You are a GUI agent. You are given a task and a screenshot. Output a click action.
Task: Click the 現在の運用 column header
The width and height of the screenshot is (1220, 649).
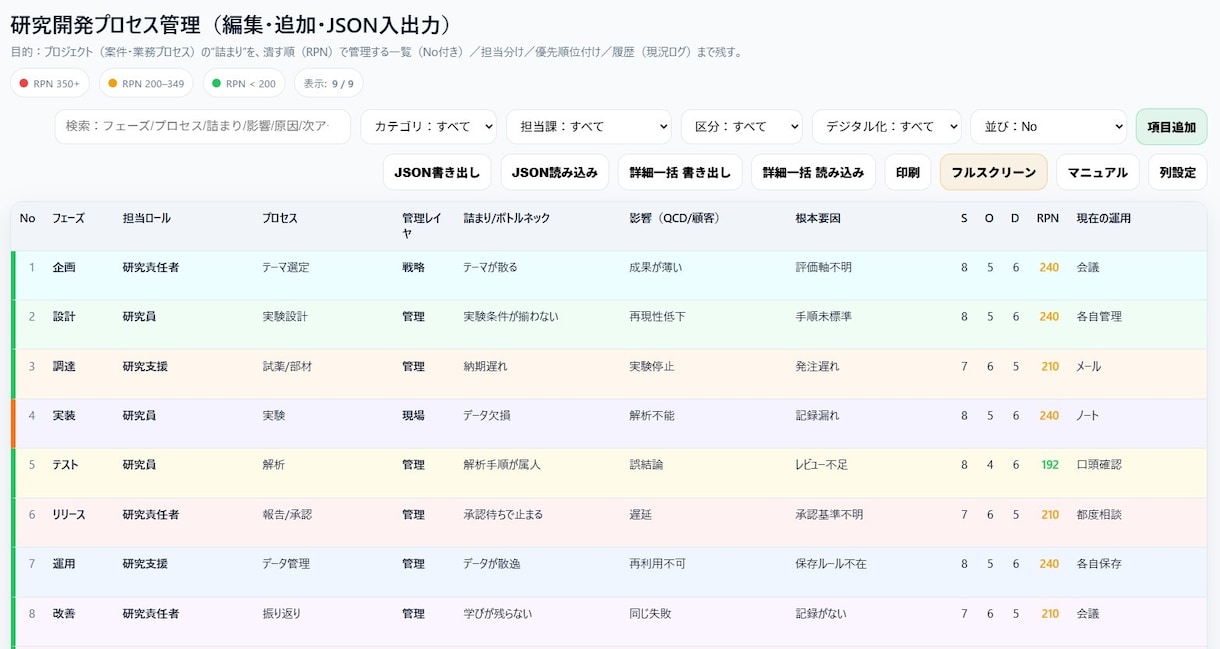(x=1103, y=218)
